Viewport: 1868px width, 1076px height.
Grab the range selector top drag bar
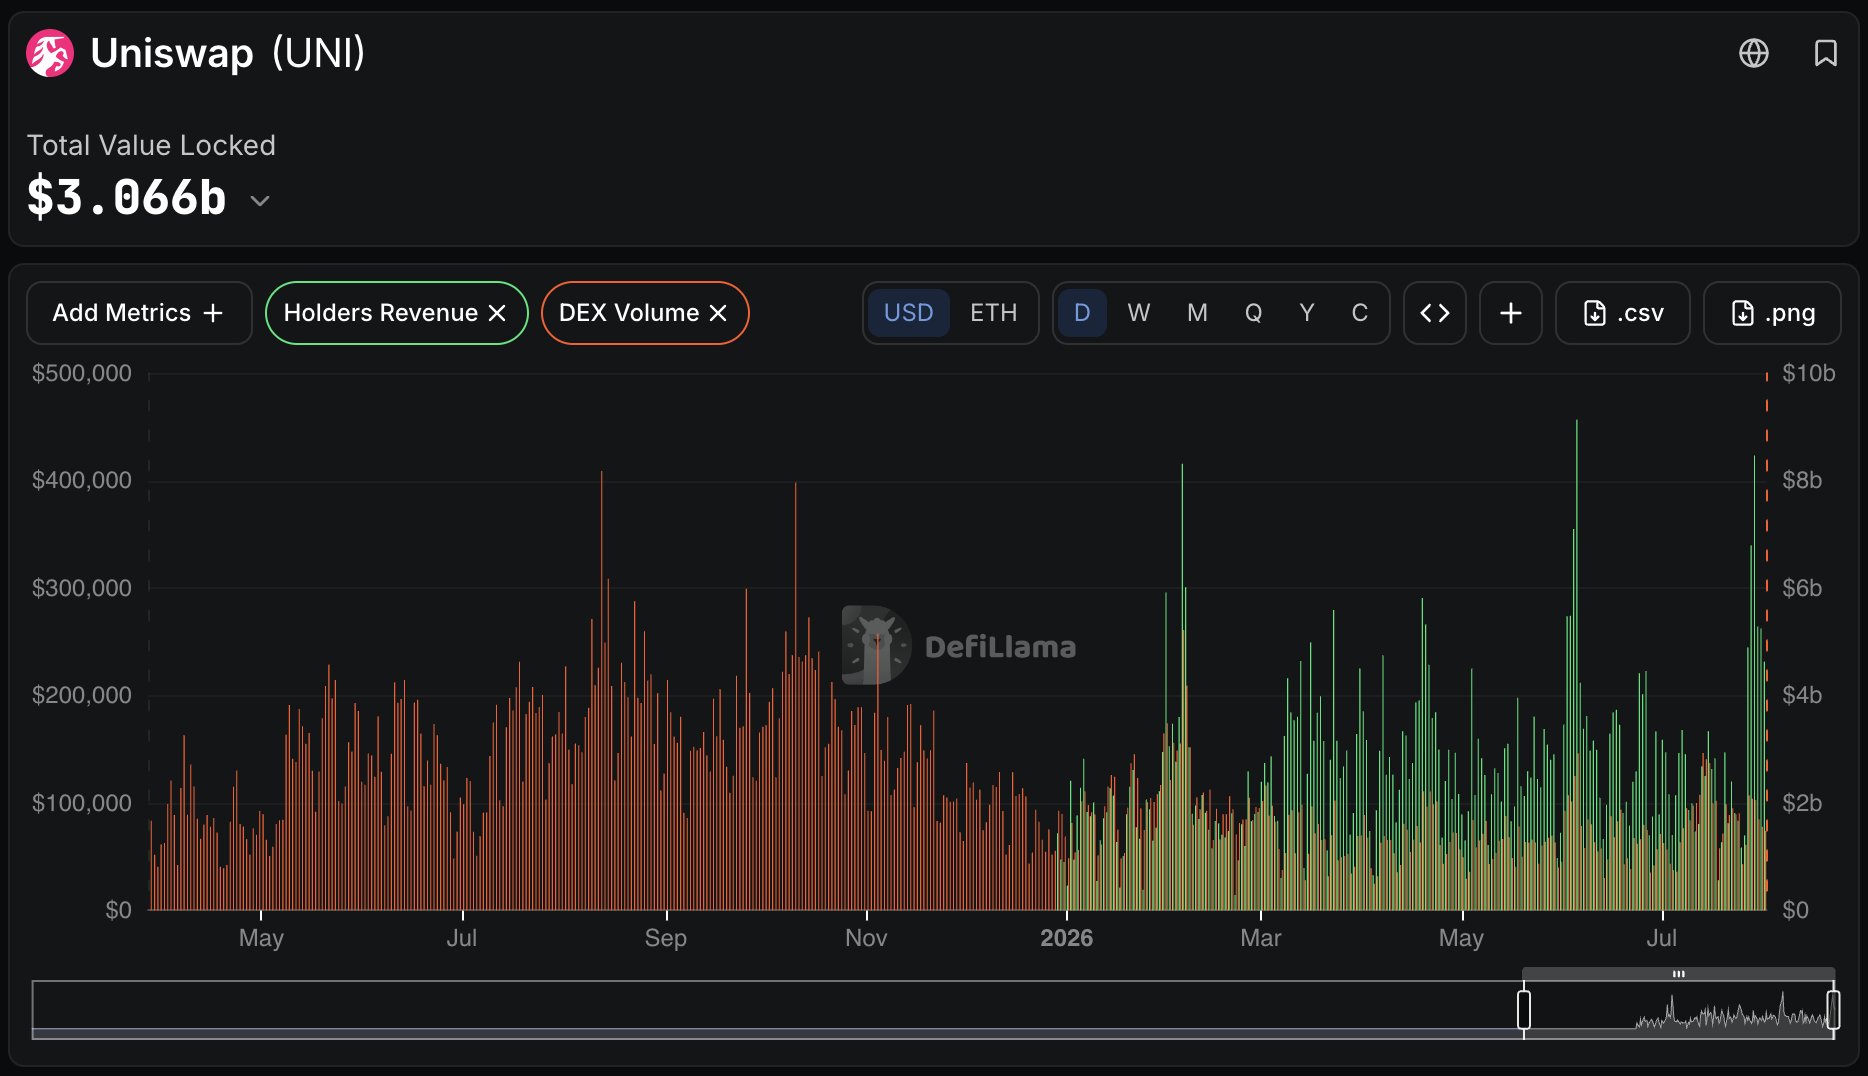tap(1678, 974)
